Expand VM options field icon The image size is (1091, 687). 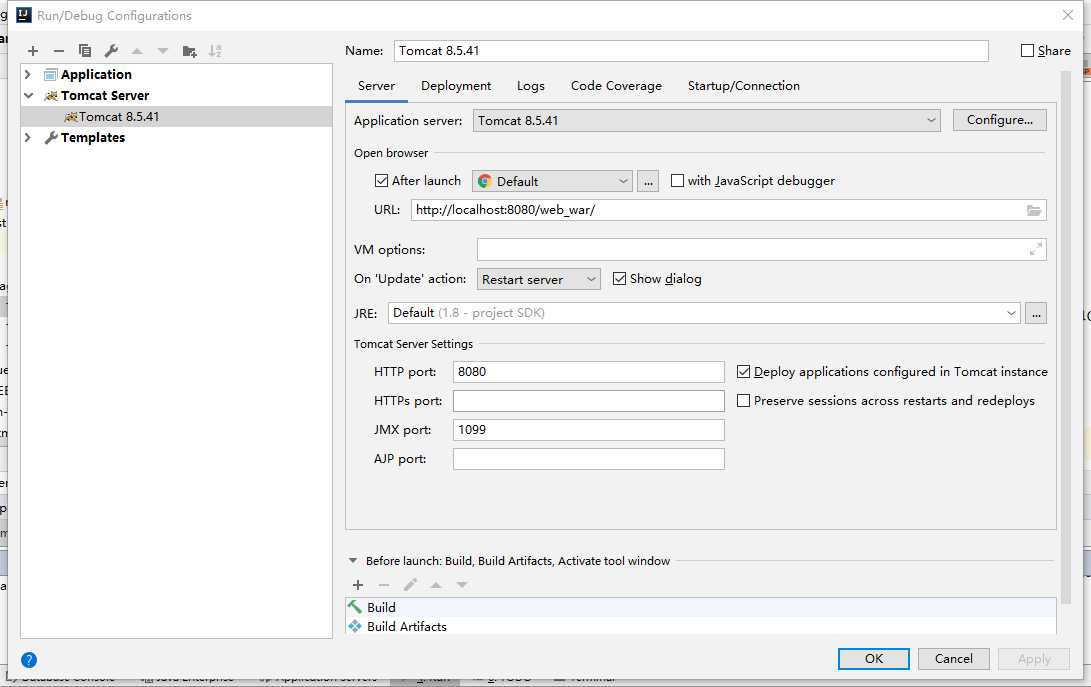coord(1036,249)
